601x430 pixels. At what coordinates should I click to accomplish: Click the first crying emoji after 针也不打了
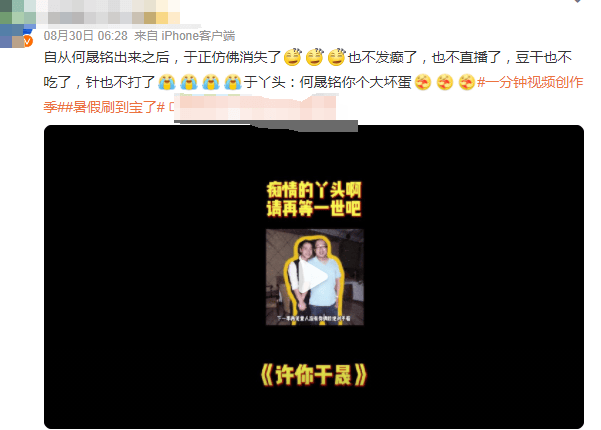(x=167, y=82)
